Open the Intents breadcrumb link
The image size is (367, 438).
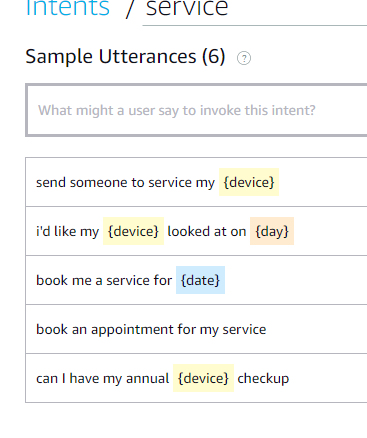[68, 8]
